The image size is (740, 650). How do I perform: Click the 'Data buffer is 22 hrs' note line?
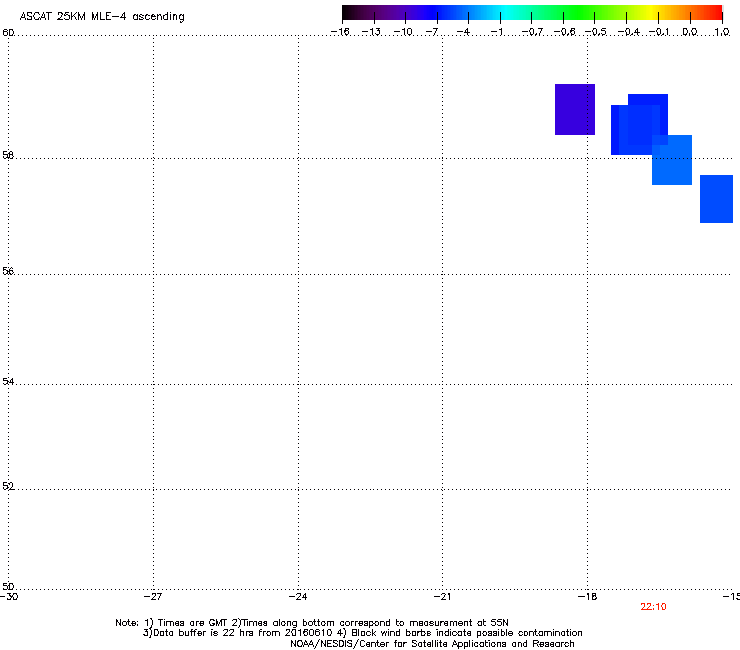point(362,633)
